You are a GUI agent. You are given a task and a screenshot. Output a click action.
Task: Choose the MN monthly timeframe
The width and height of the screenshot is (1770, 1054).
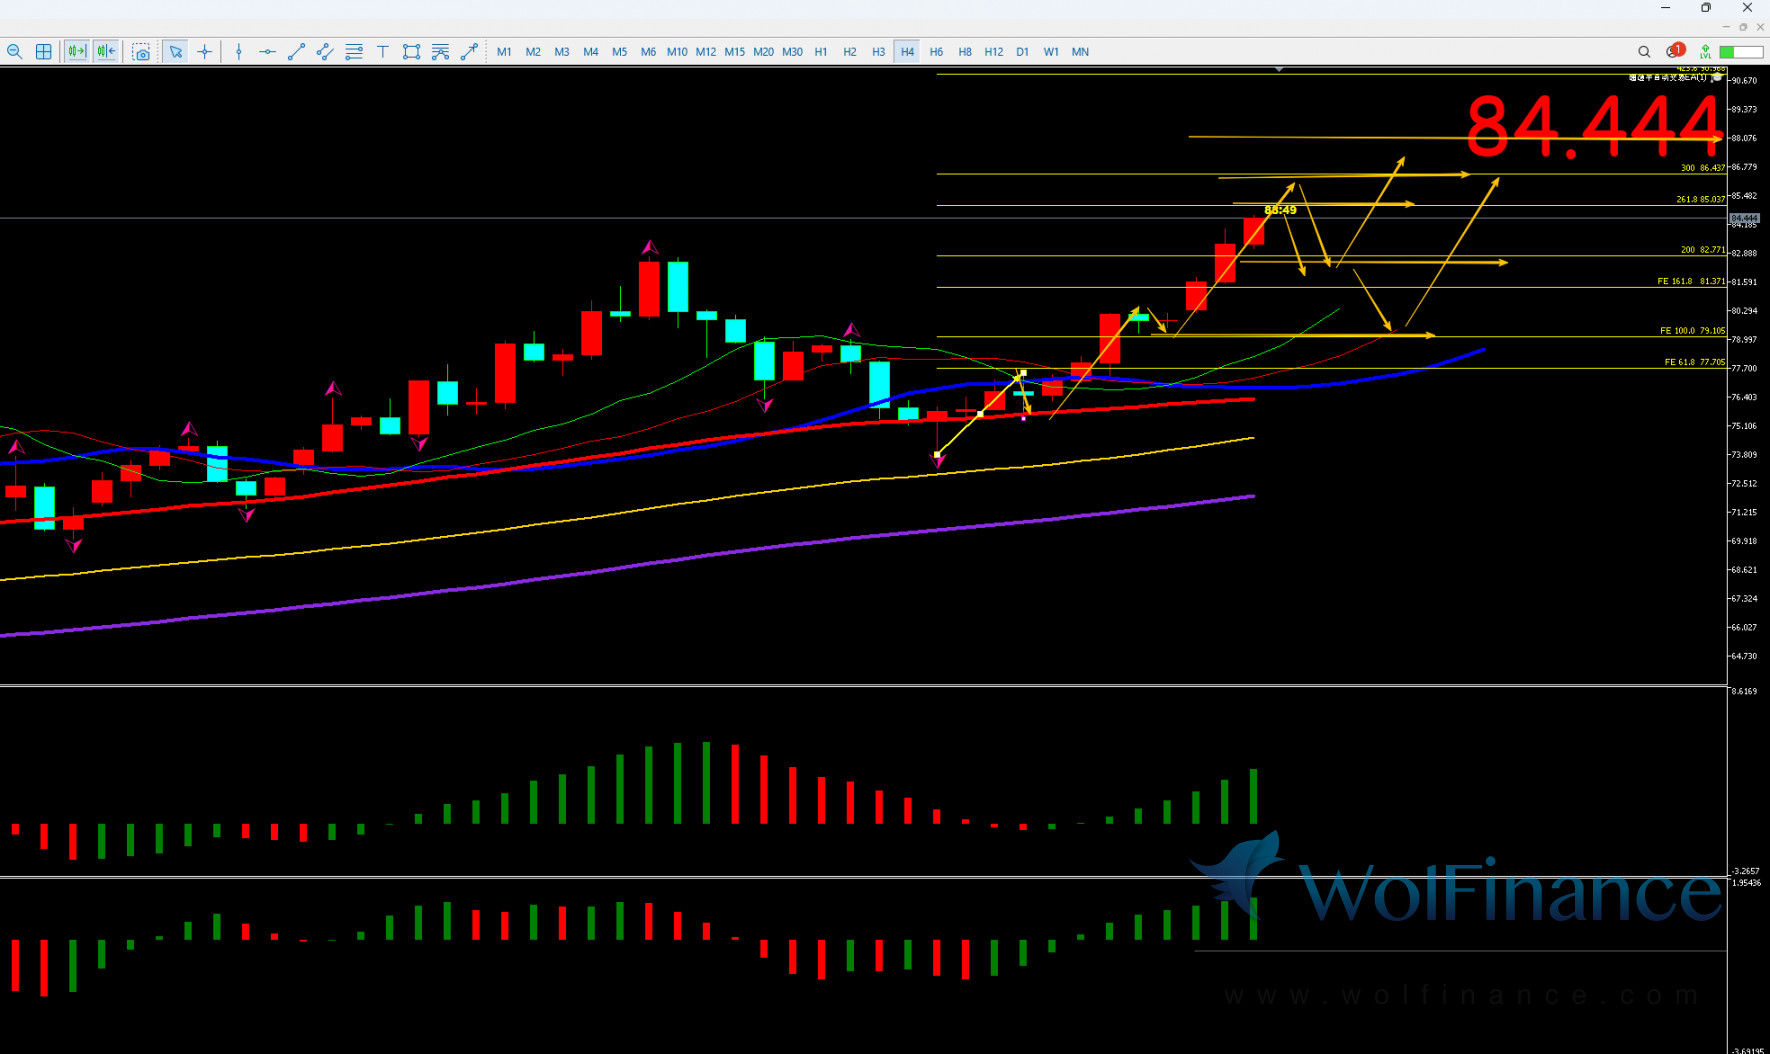1080,52
